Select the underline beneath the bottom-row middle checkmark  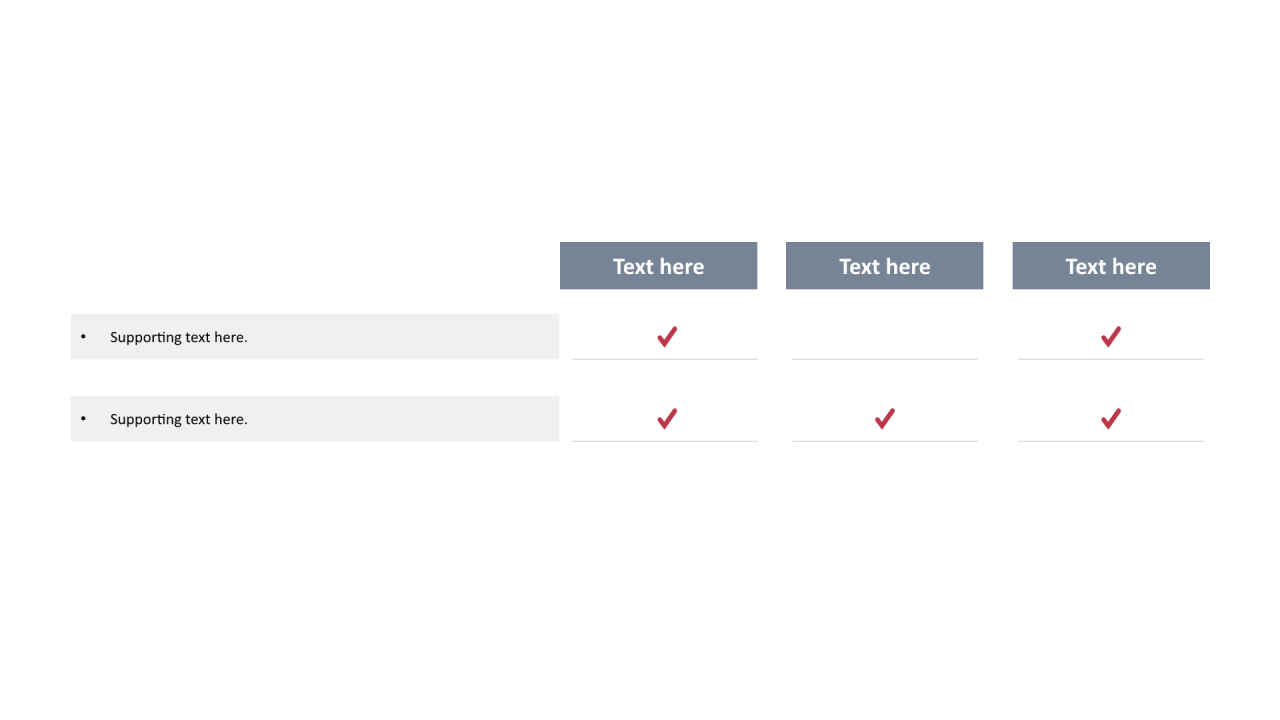(x=884, y=441)
